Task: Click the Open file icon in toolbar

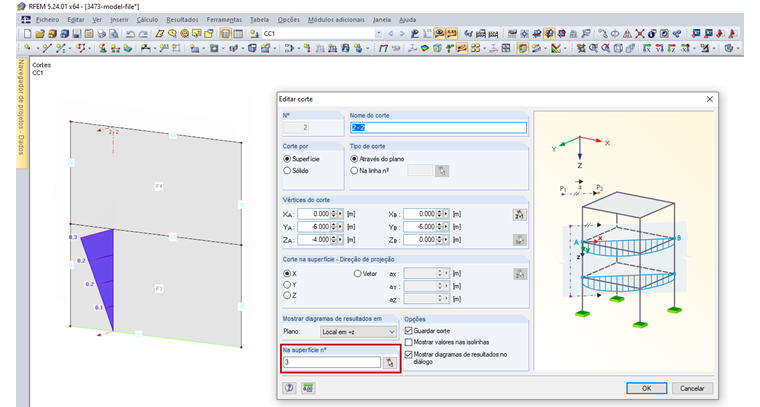Action: [x=41, y=33]
